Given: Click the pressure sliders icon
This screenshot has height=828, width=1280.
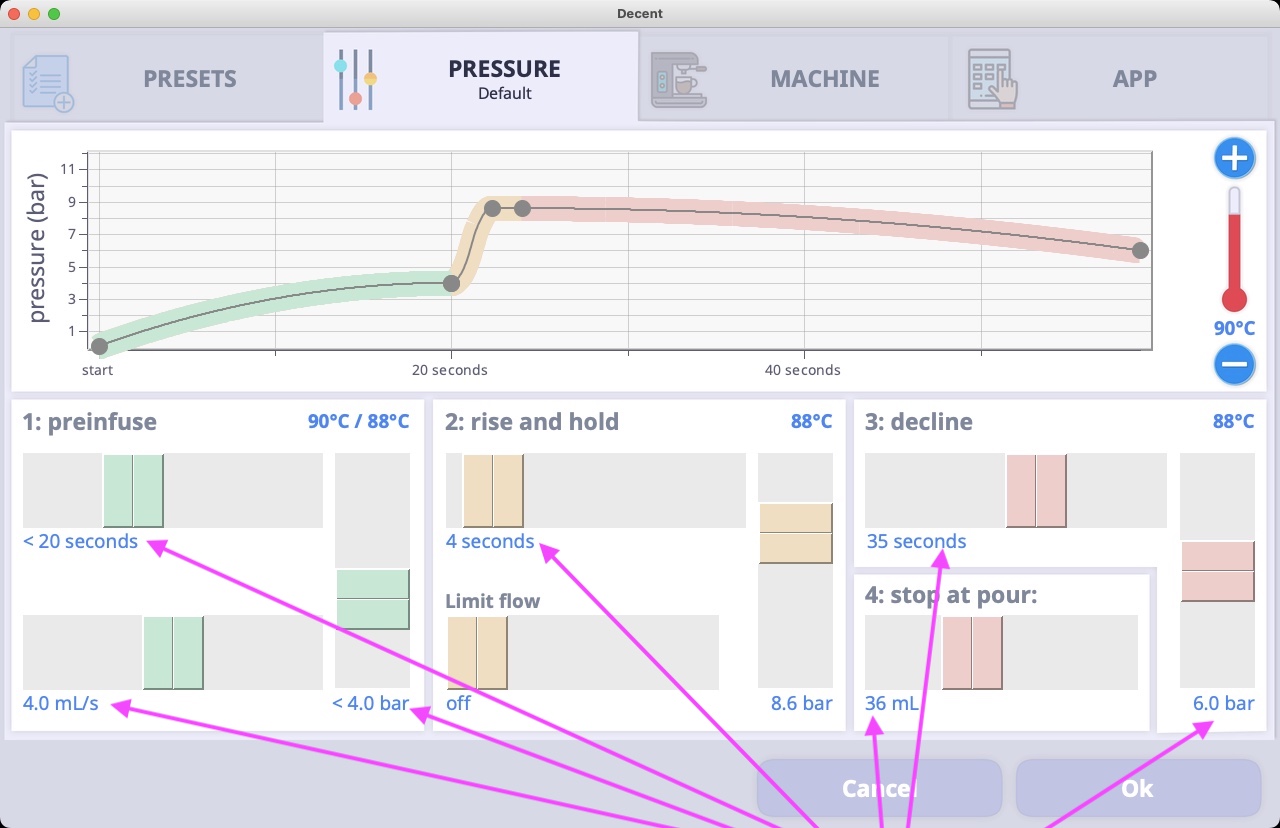Looking at the screenshot, I should coord(355,79).
